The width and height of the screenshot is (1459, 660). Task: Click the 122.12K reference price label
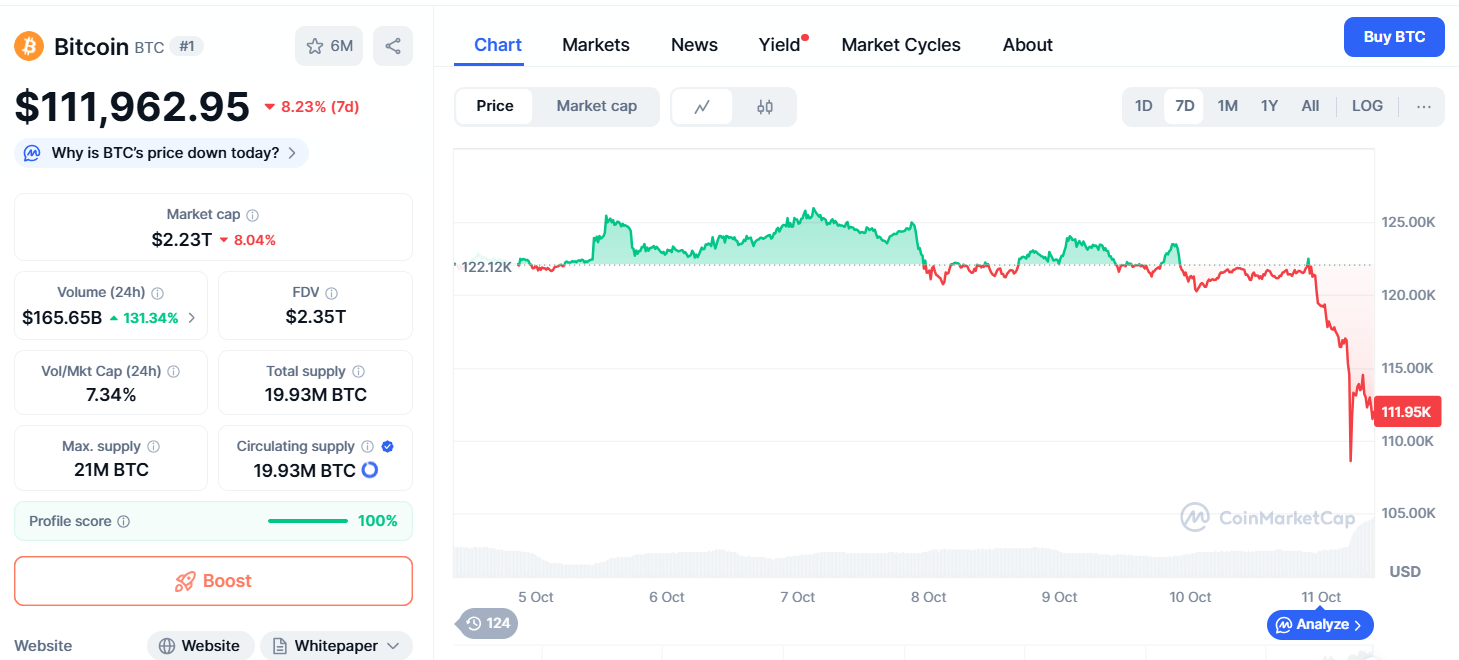[x=487, y=267]
